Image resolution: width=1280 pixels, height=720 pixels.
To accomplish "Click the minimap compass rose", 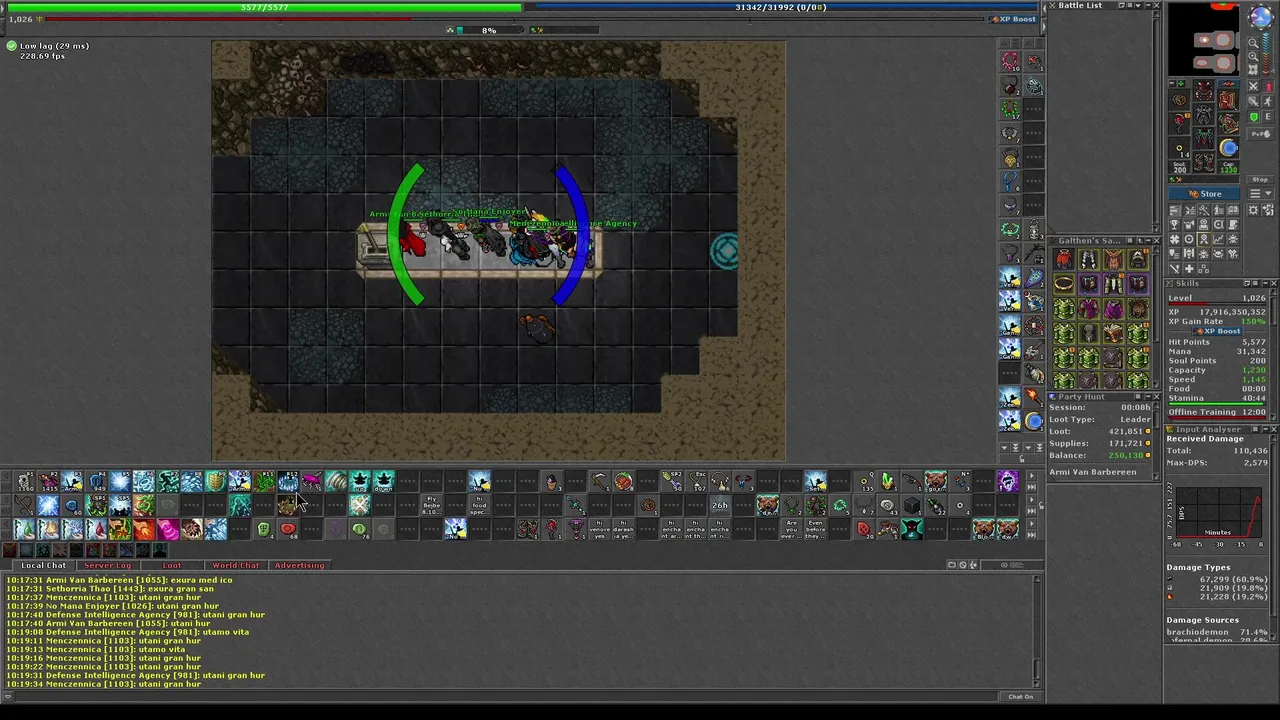I will (1260, 16).
